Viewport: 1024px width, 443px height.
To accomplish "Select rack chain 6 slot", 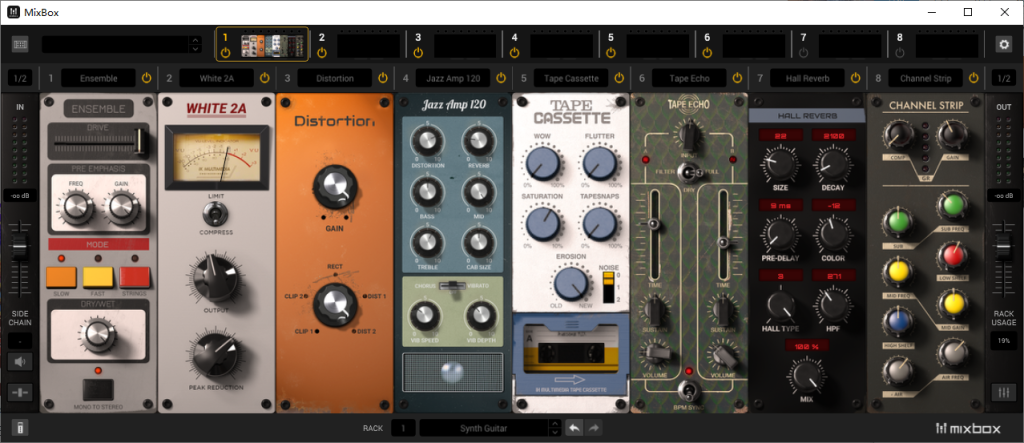I will pyautogui.click(x=754, y=46).
